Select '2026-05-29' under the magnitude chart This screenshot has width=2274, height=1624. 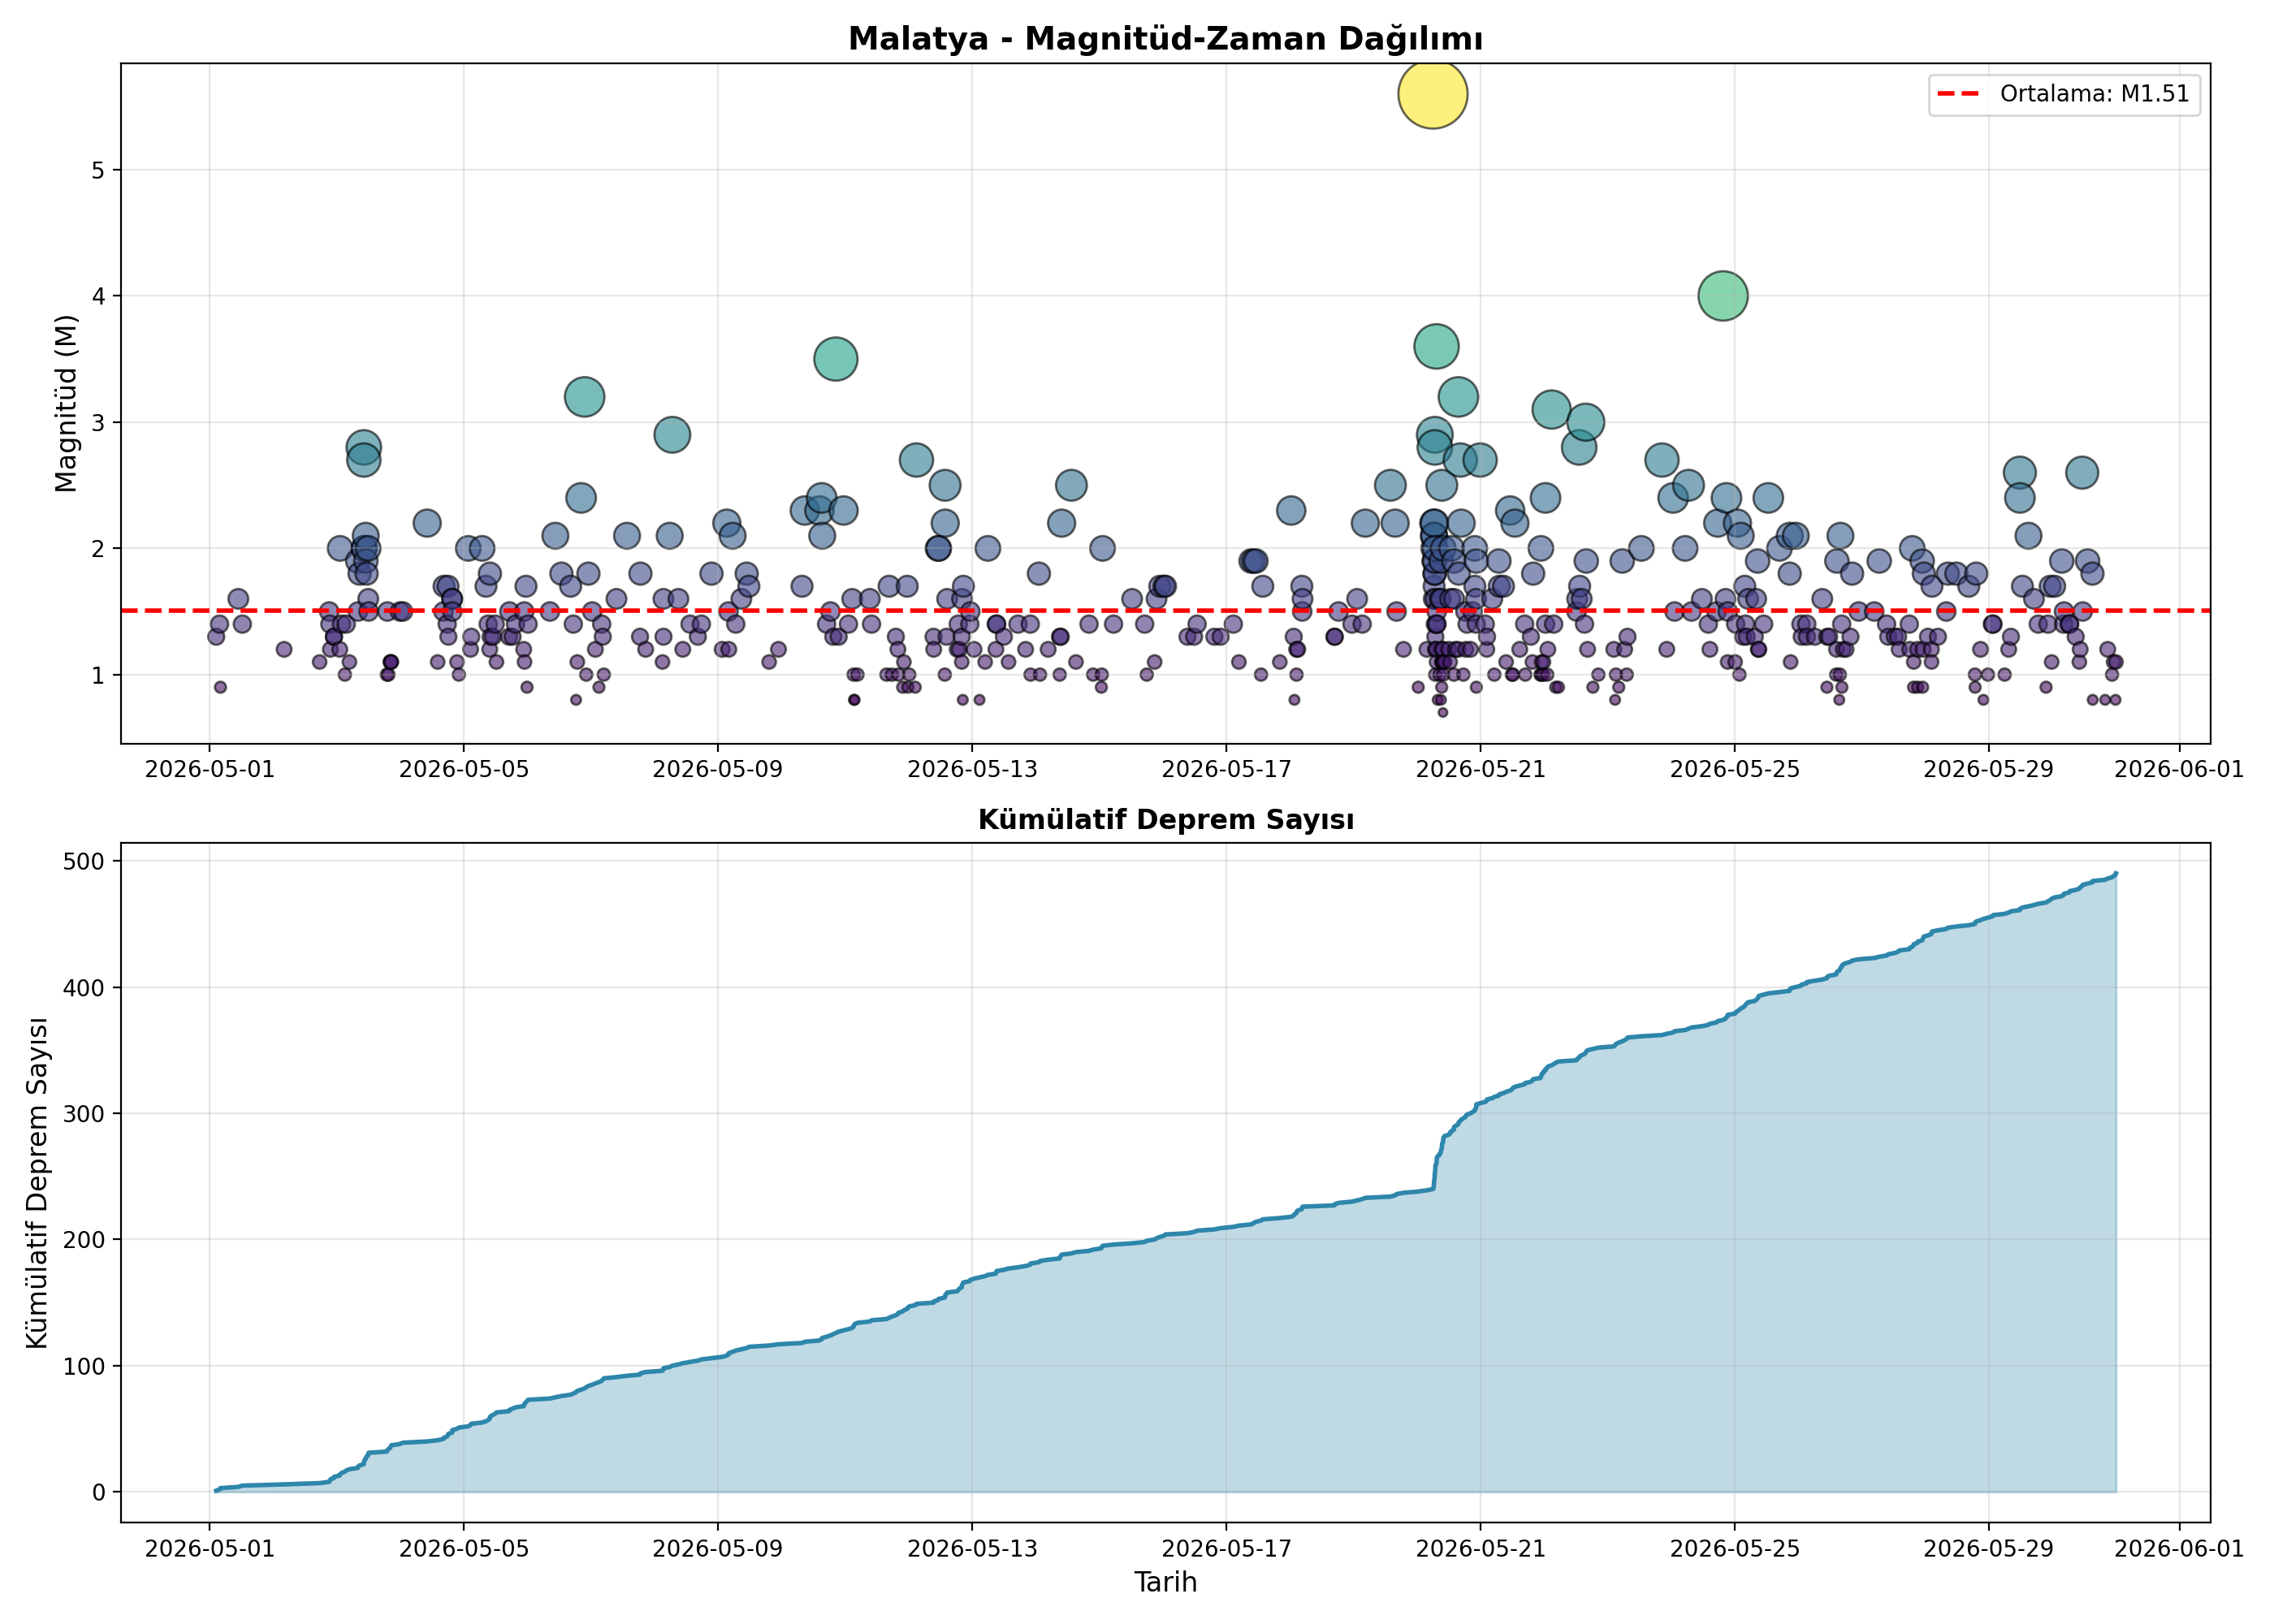point(1988,769)
